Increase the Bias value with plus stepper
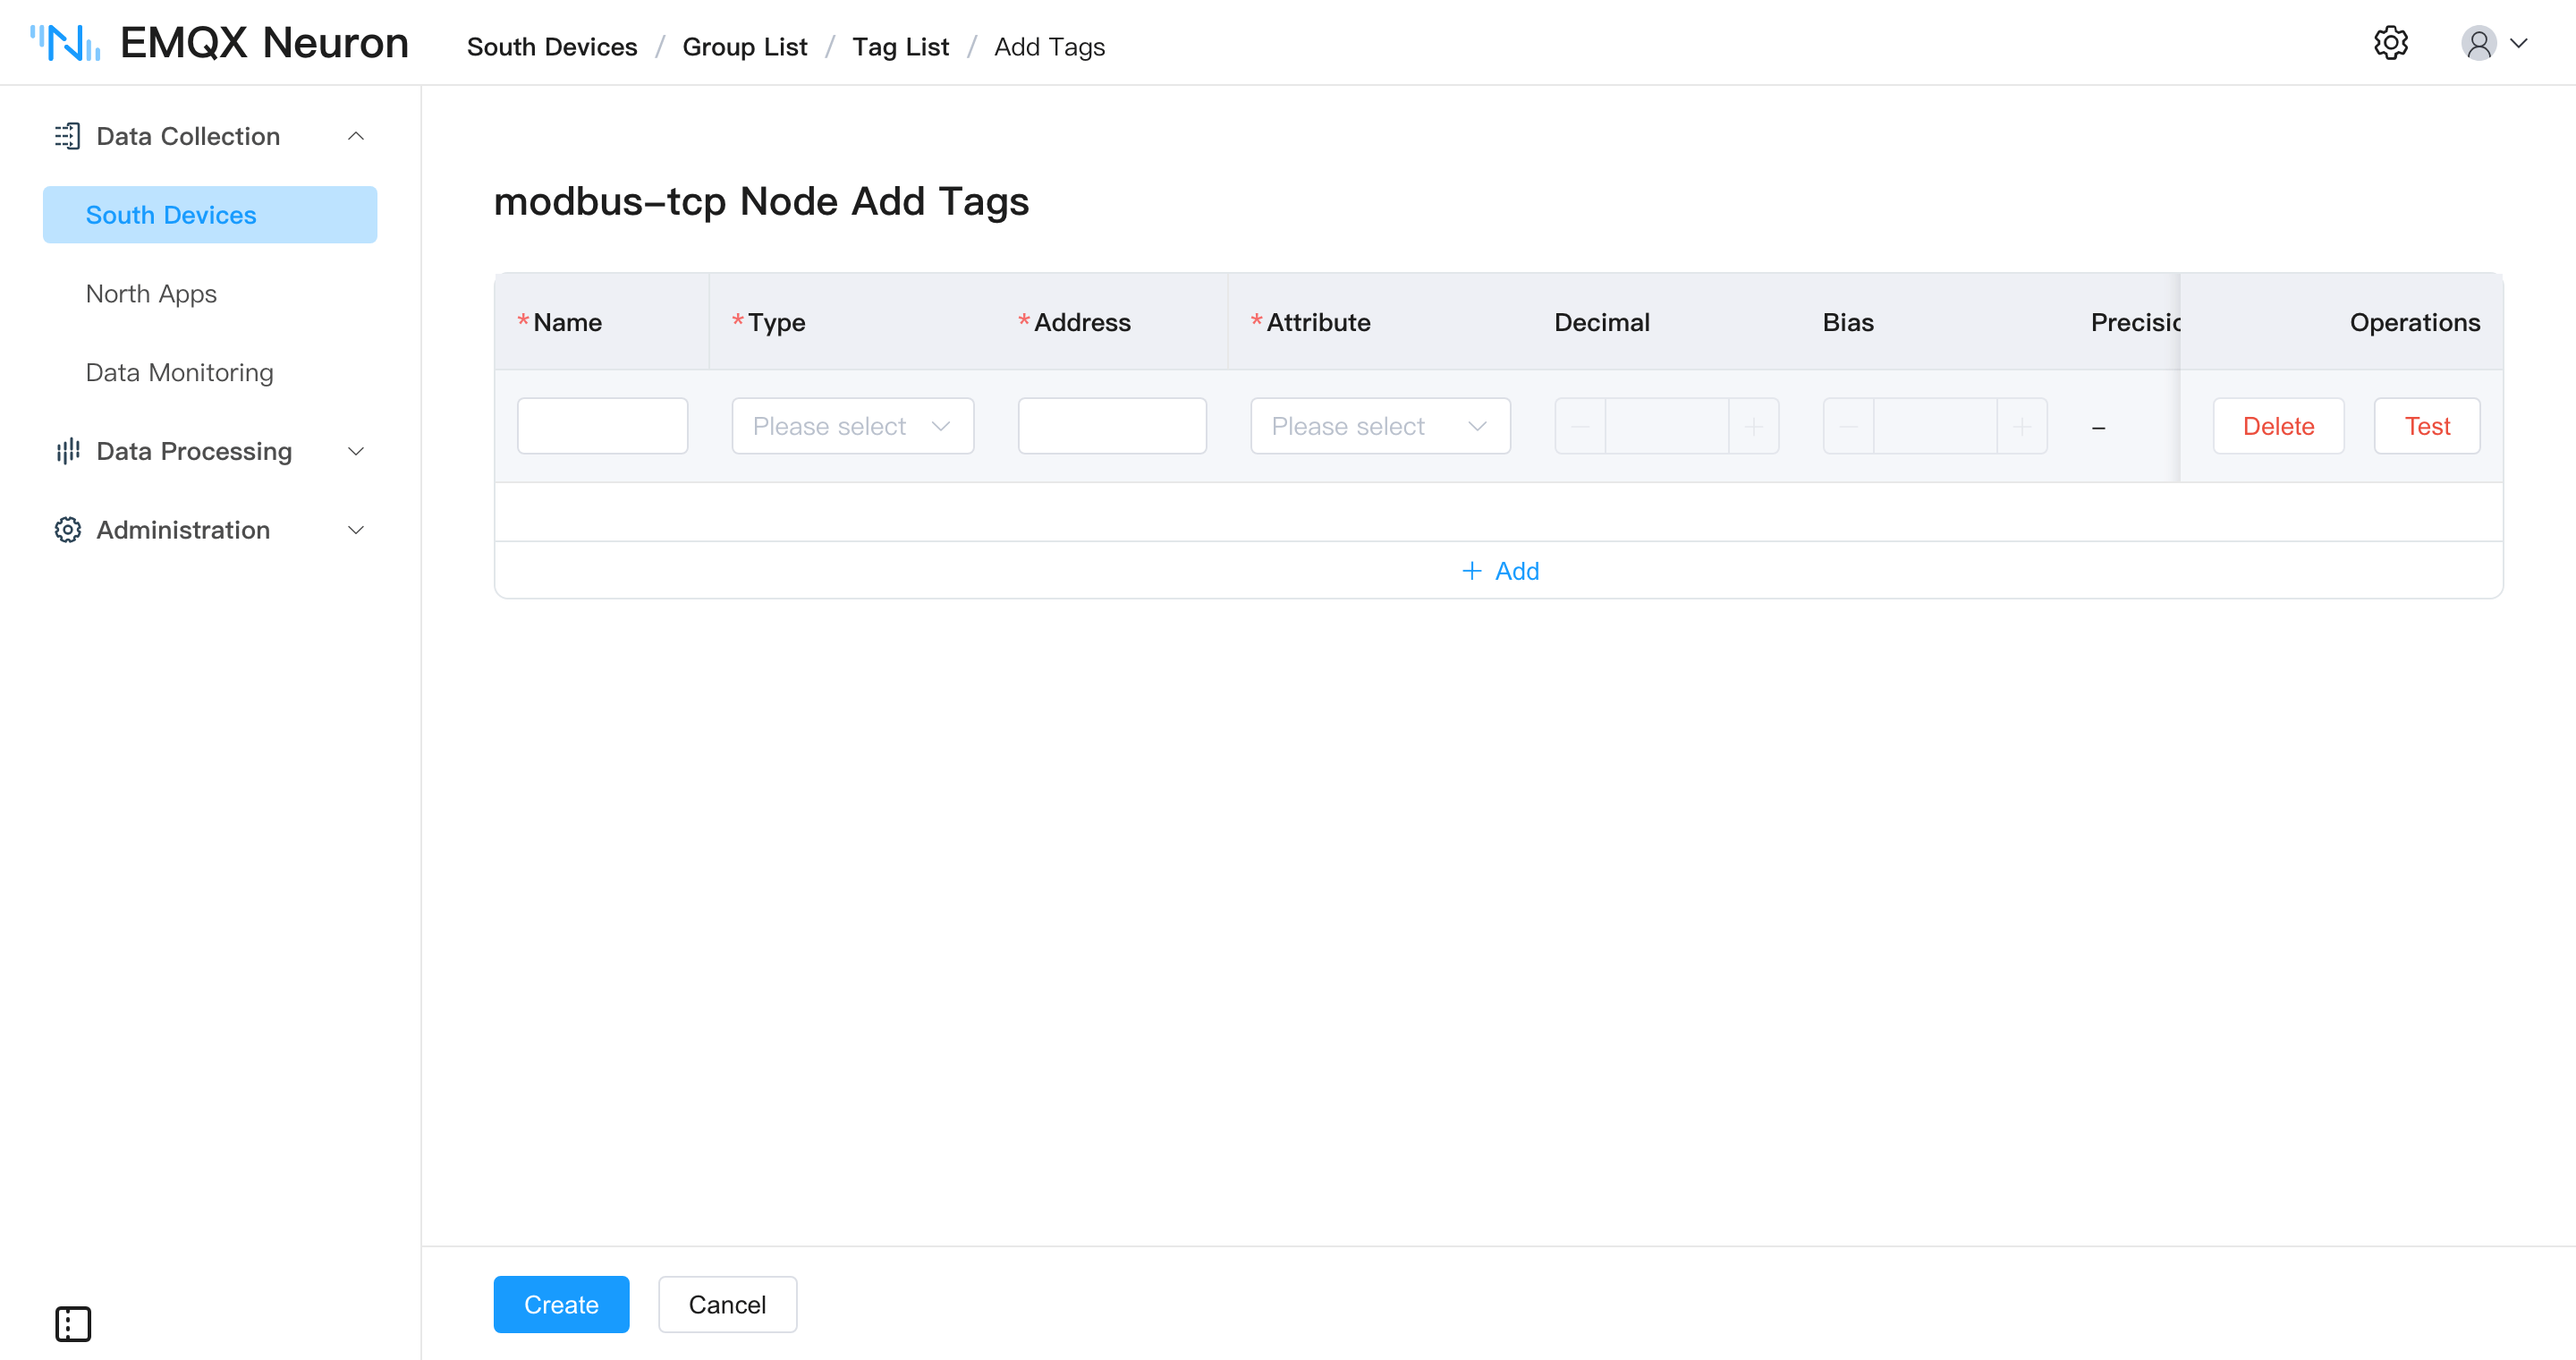The height and width of the screenshot is (1360, 2576). [x=2022, y=426]
